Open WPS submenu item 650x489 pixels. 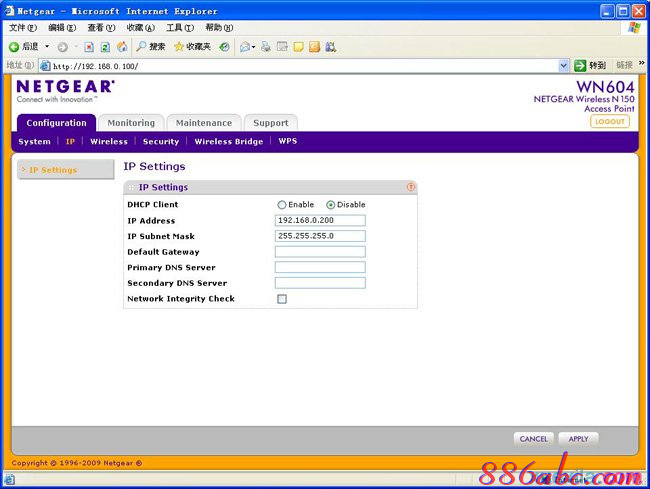tap(288, 141)
